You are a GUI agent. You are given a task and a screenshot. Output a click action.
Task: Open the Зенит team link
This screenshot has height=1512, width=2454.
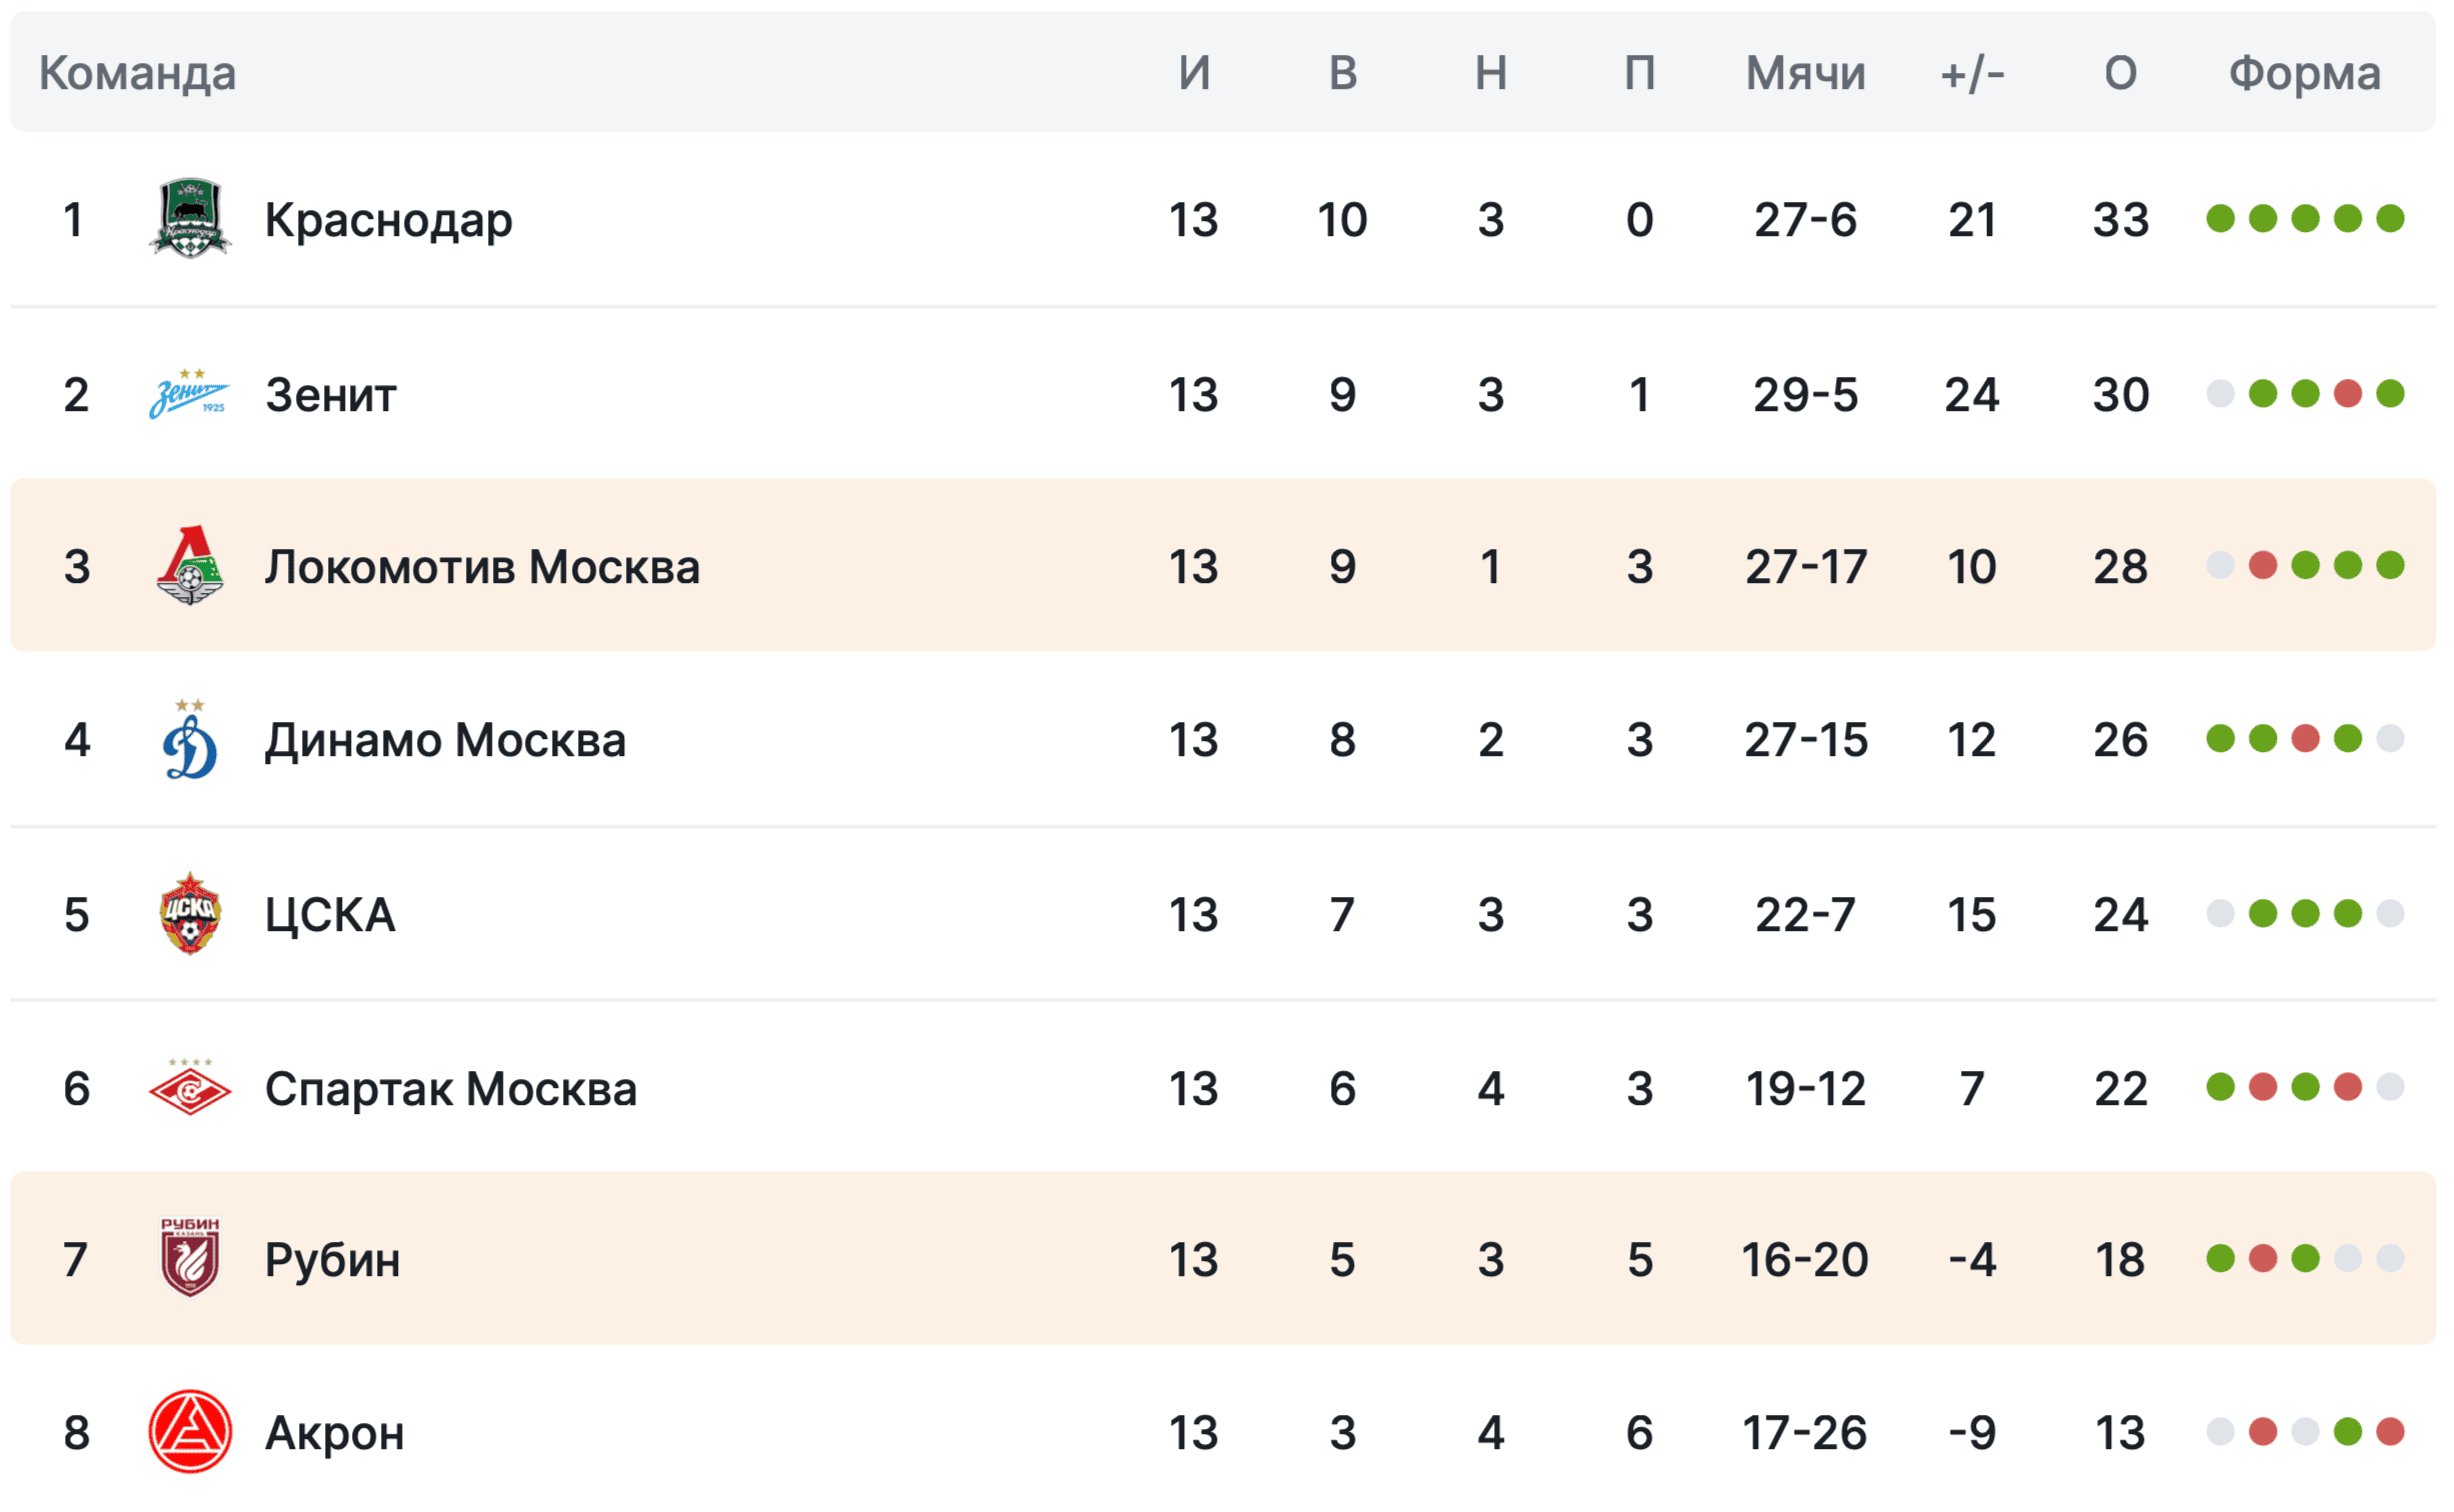point(331,394)
